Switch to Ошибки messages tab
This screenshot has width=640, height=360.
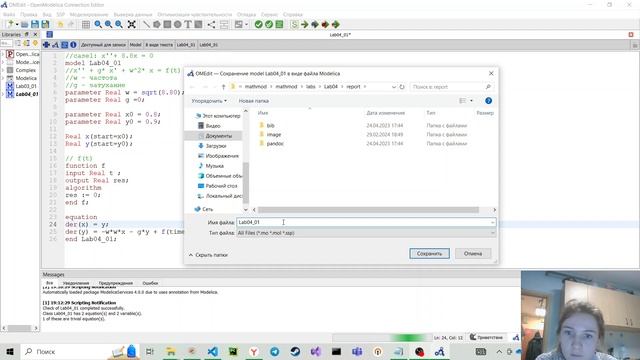coord(150,283)
